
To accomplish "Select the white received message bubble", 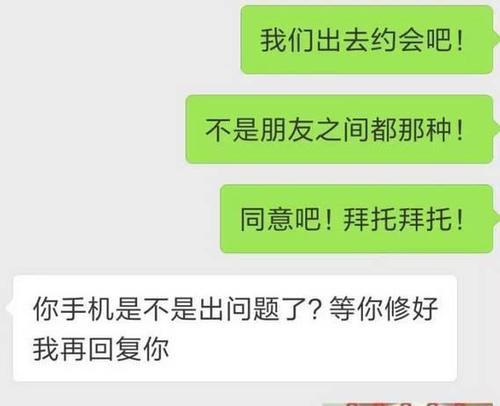I will (235, 328).
